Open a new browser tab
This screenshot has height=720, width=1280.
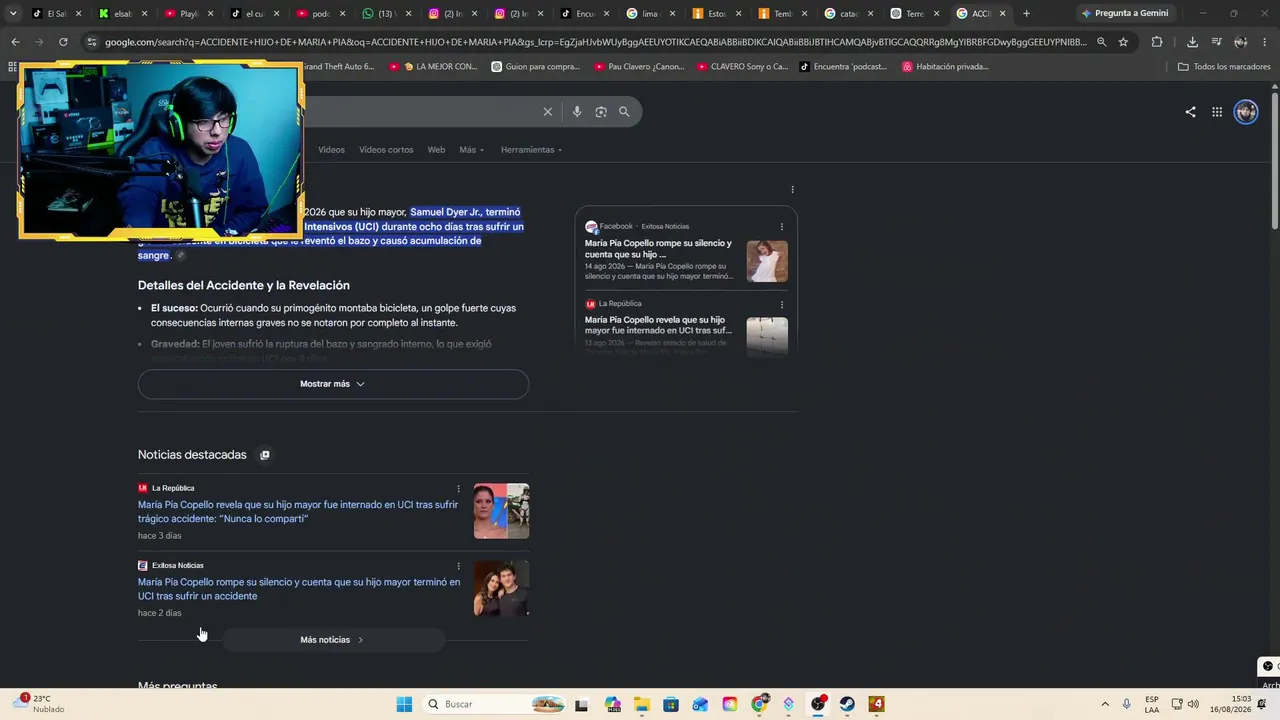[x=1026, y=14]
